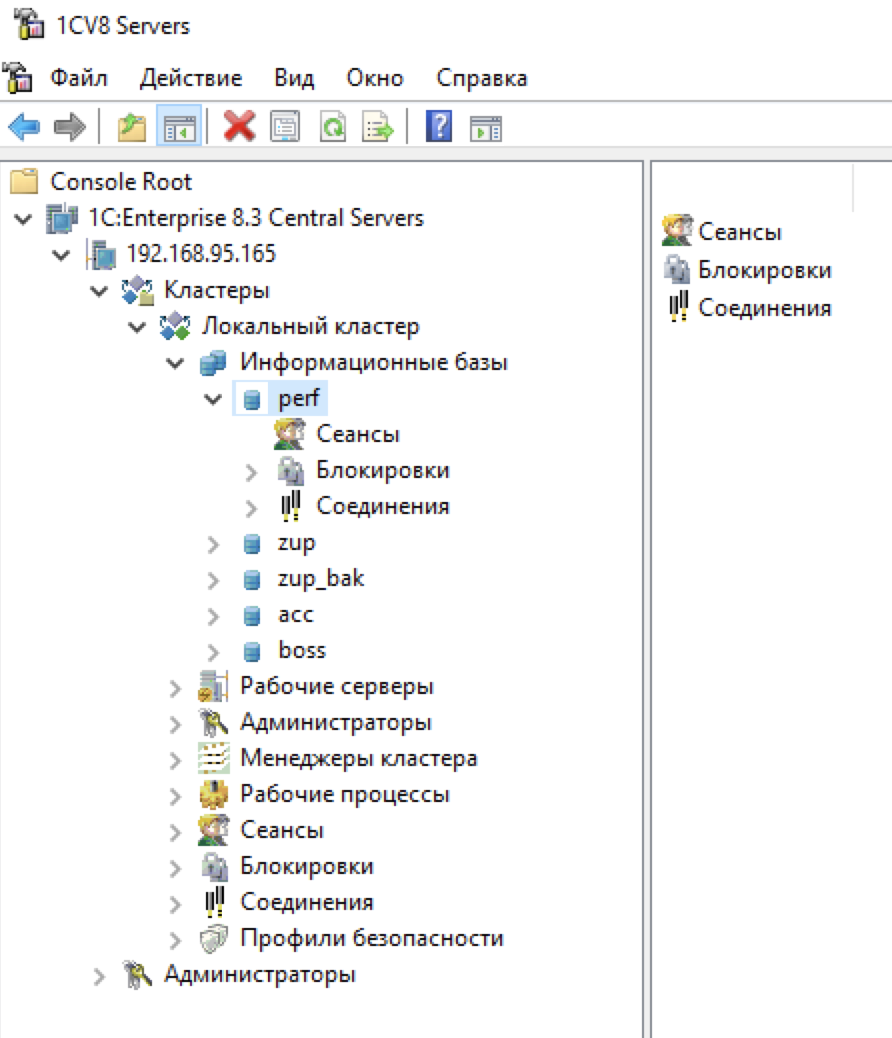This screenshot has width=892, height=1038.
Task: Click the Рабочие процессы icon
Action: click(213, 794)
